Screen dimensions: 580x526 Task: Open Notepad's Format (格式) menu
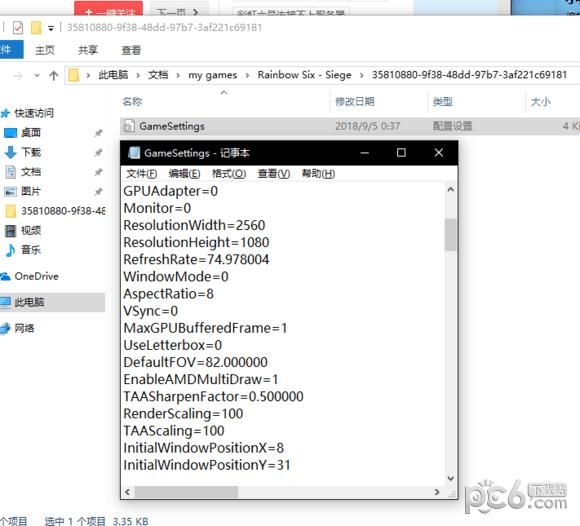[229, 173]
